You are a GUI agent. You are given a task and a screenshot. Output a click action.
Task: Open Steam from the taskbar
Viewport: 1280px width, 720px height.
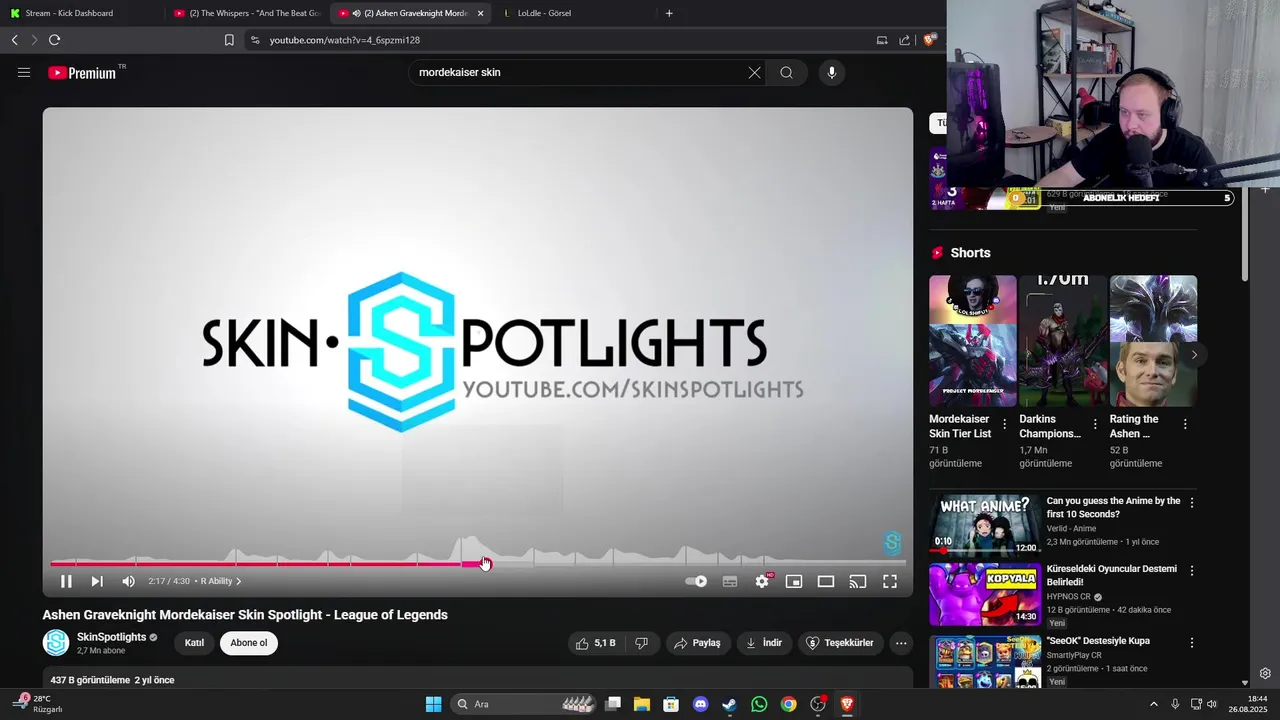729,704
